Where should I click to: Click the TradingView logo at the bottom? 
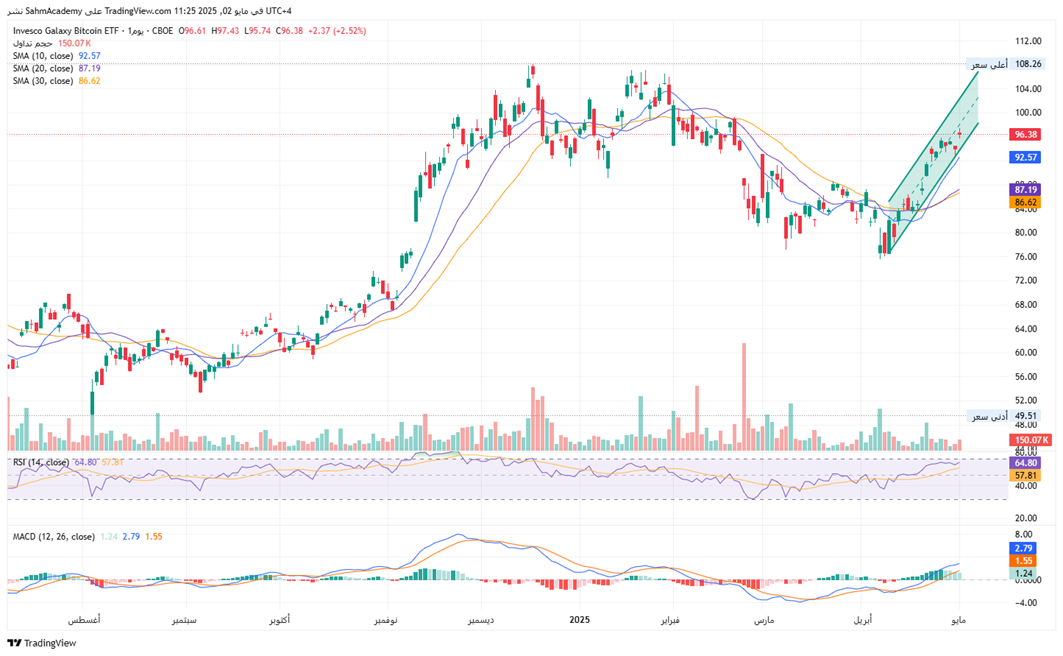pos(41,643)
